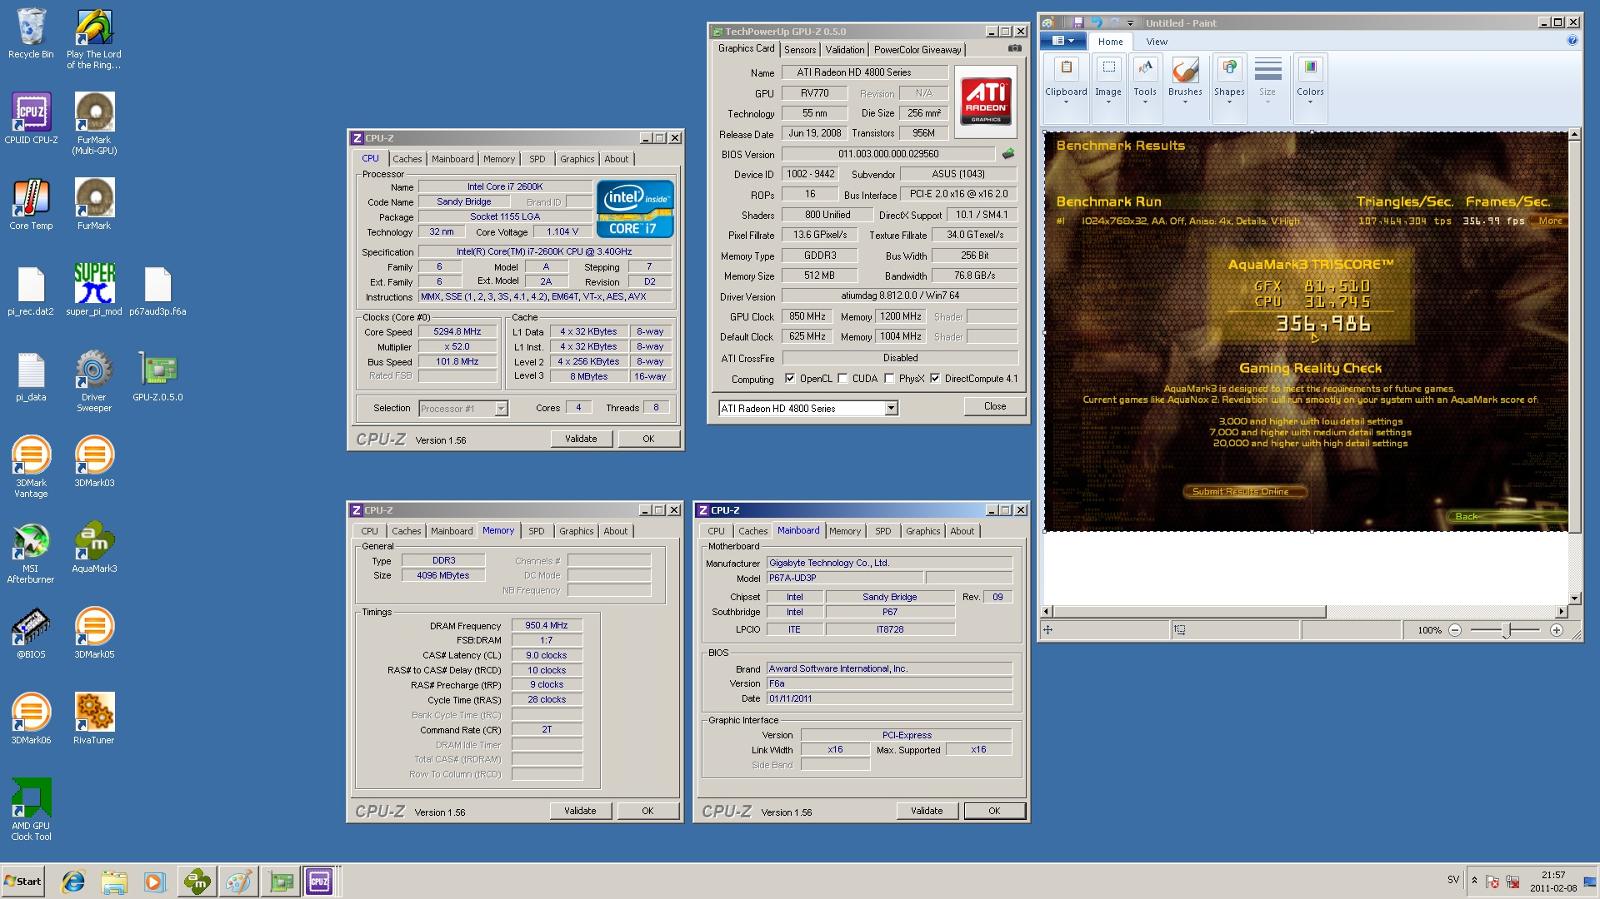This screenshot has width=1600, height=899.
Task: Click Paint zoom in plus button
Action: click(1556, 630)
